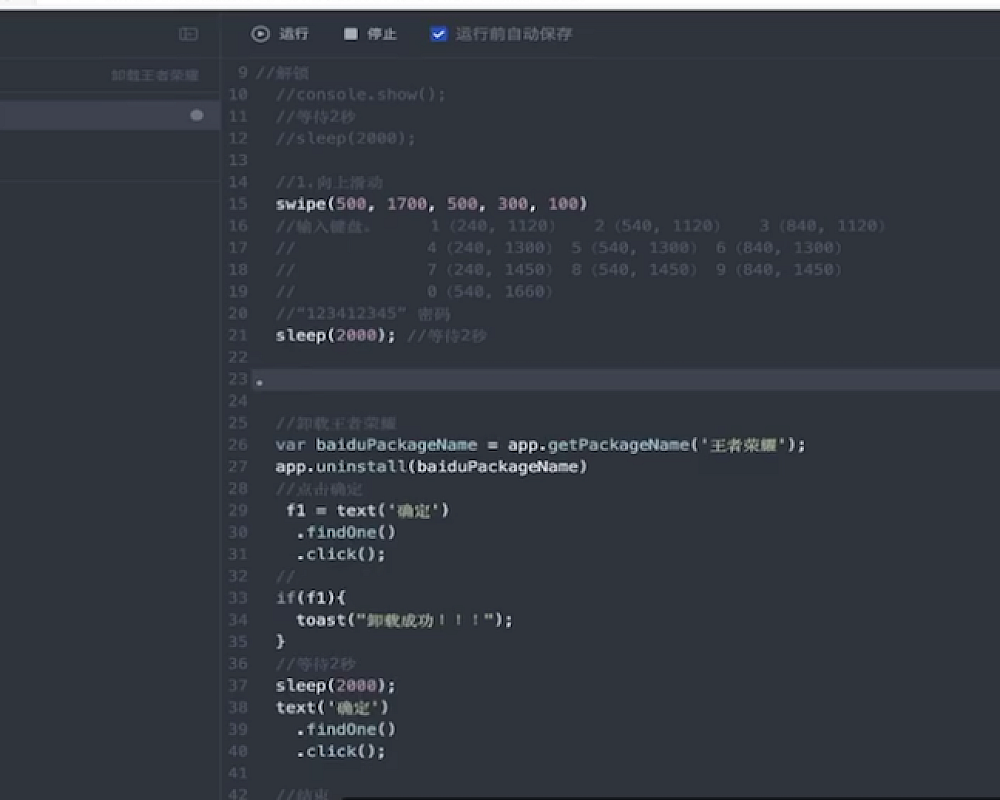Click the 运行前自动保存 label text
Image resolution: width=1000 pixels, height=800 pixels.
(514, 34)
